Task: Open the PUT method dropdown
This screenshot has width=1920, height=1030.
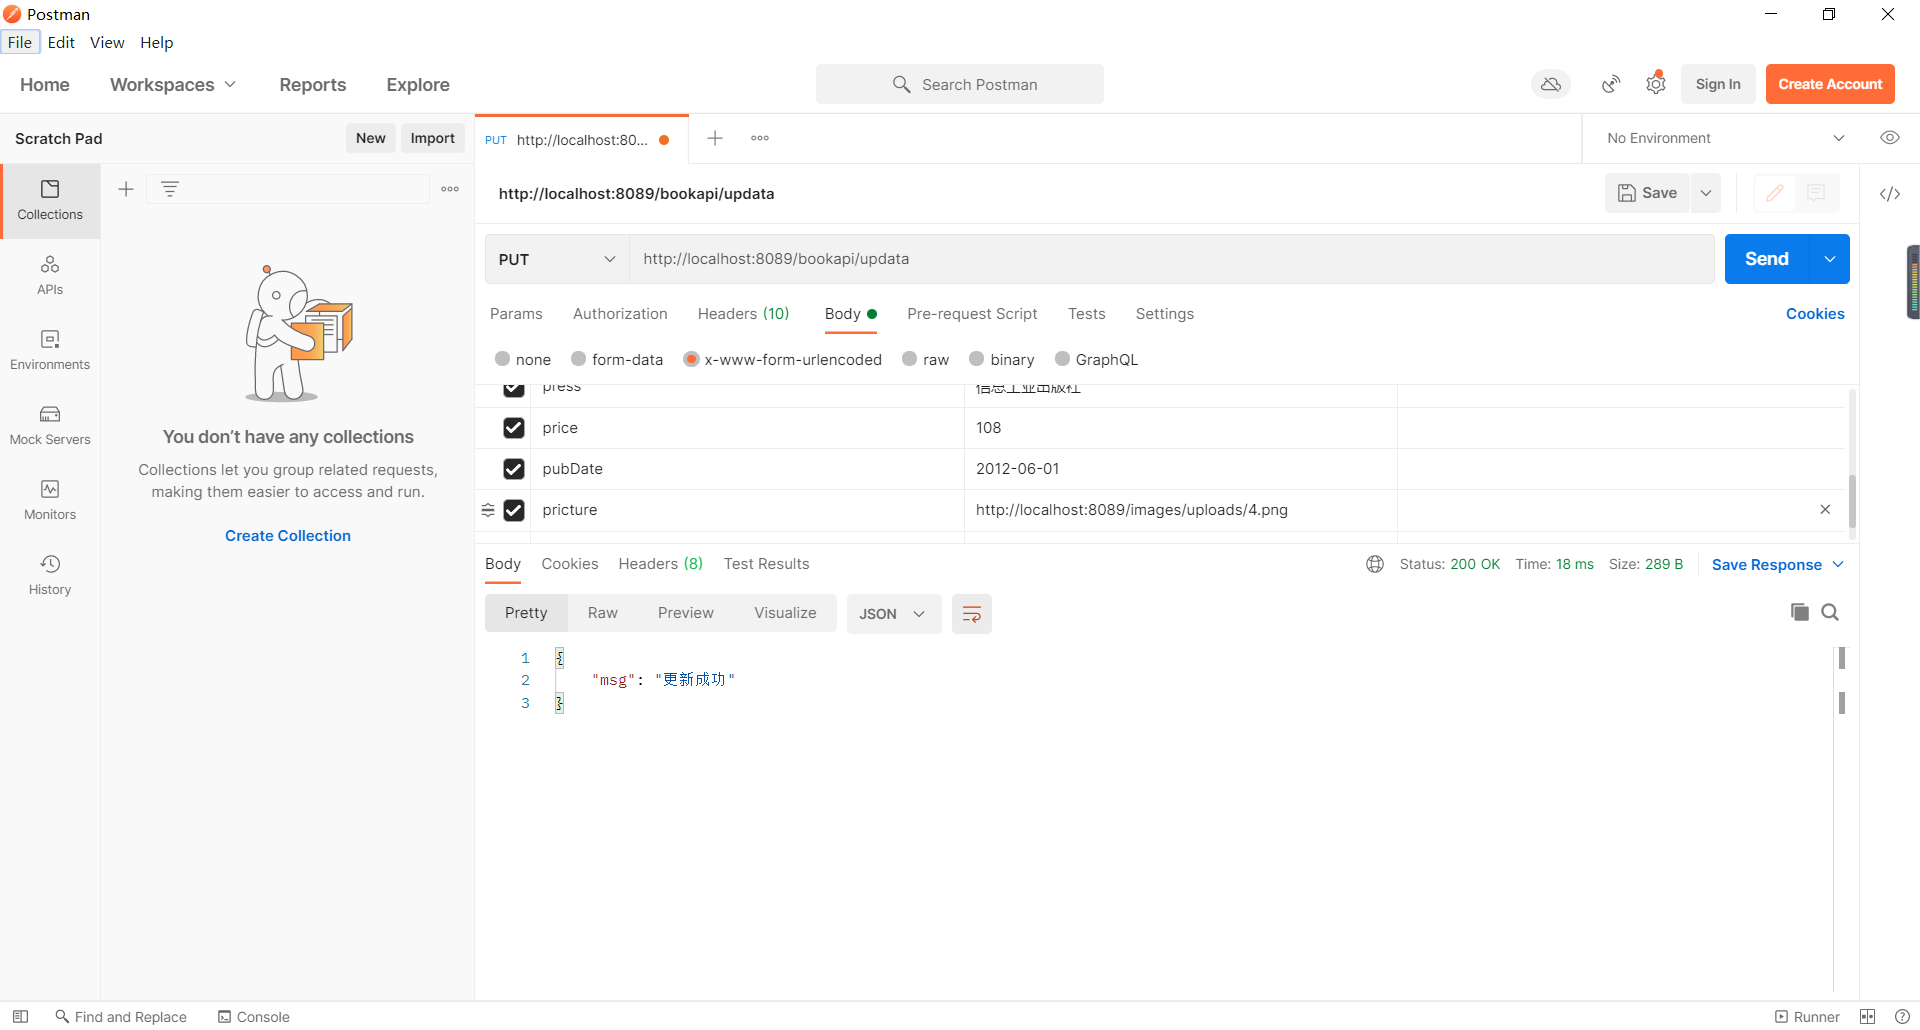Action: [x=556, y=259]
